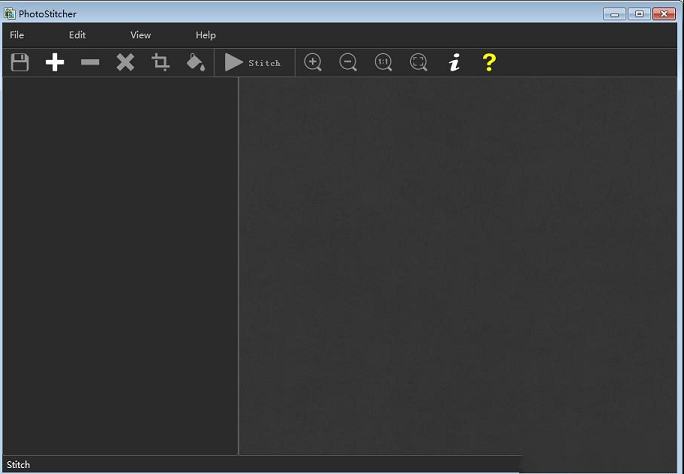Image resolution: width=684 pixels, height=474 pixels.
Task: Open the Edit menu
Action: [77, 35]
